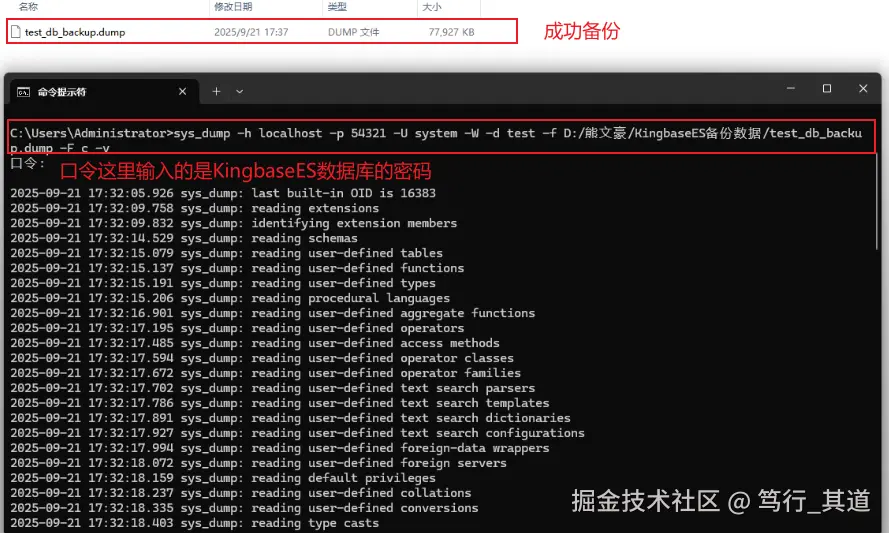Close the terminal window
The image size is (889, 533).
(863, 88)
